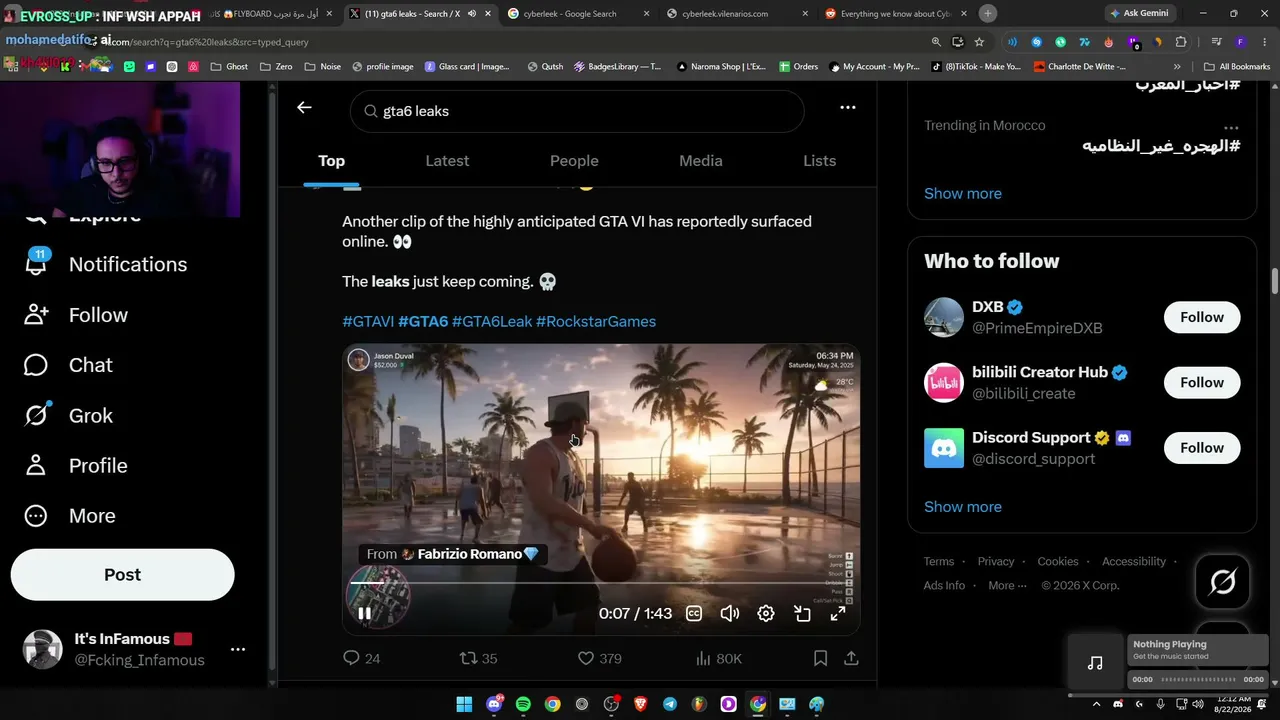The height and width of the screenshot is (720, 1280).
Task: Expand the More menu in the sidebar
Action: click(x=70, y=516)
